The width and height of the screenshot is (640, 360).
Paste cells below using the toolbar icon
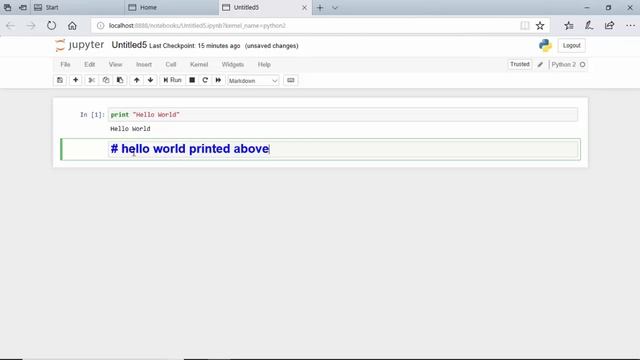pos(120,80)
